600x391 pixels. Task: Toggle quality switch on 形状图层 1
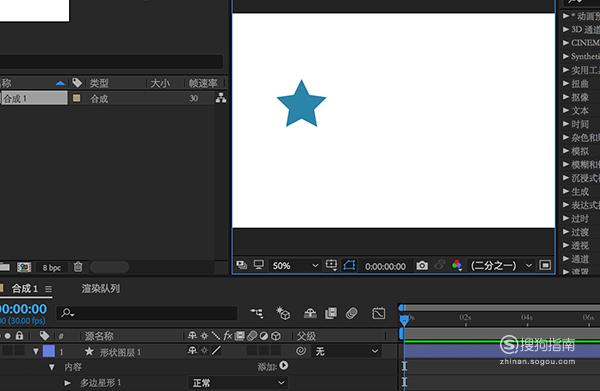click(x=216, y=350)
